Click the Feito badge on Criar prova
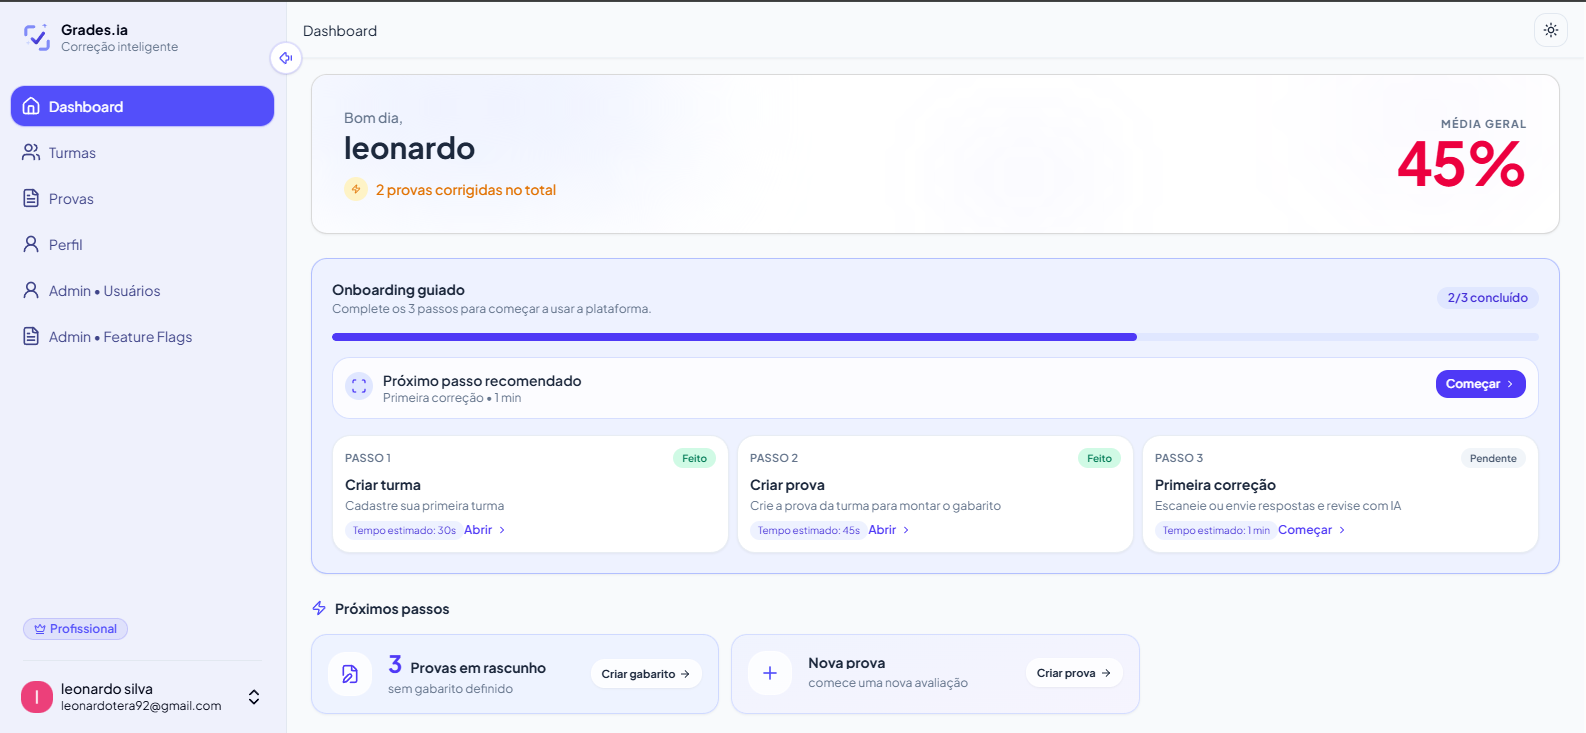This screenshot has width=1586, height=733. click(1099, 458)
